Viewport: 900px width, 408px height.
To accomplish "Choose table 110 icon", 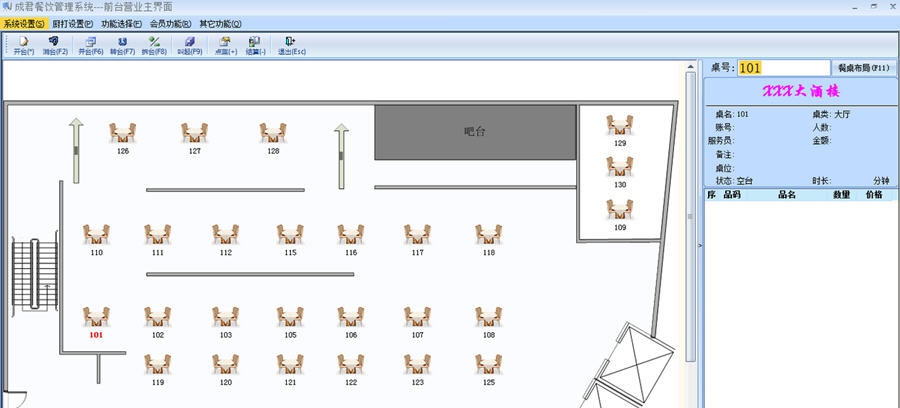I will [x=96, y=234].
